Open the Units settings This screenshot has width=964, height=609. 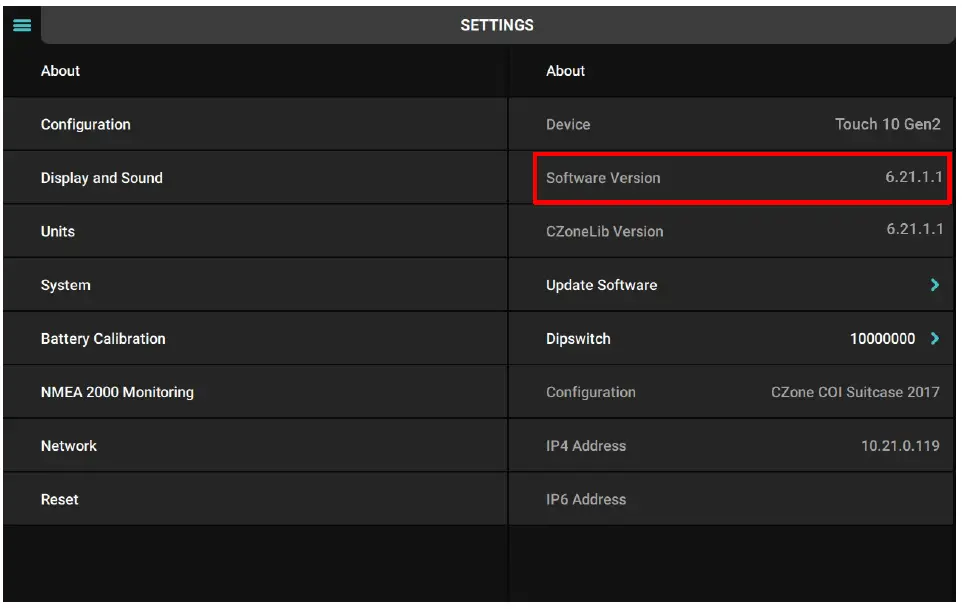pos(255,232)
